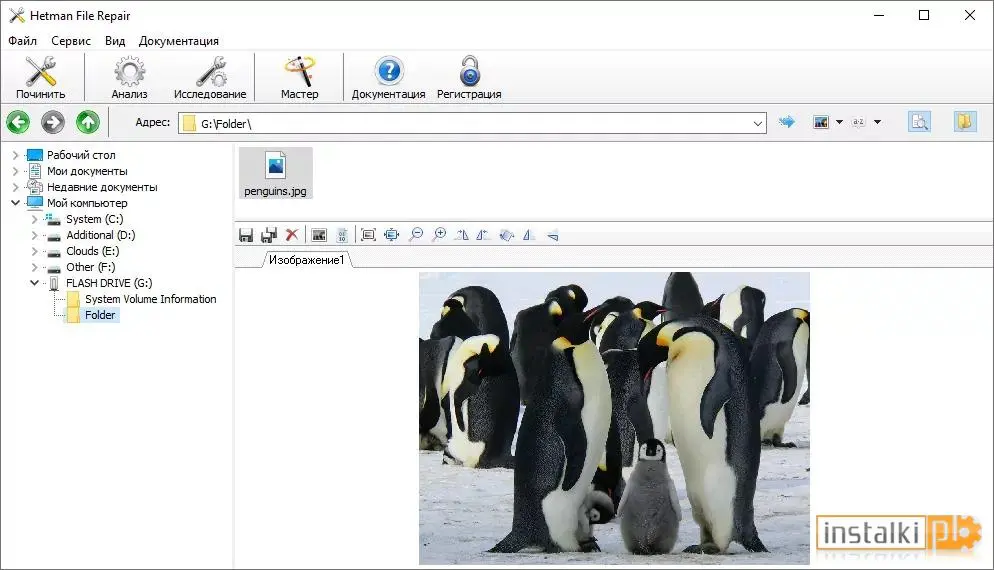Open the Документация help toolbar button

(x=389, y=77)
